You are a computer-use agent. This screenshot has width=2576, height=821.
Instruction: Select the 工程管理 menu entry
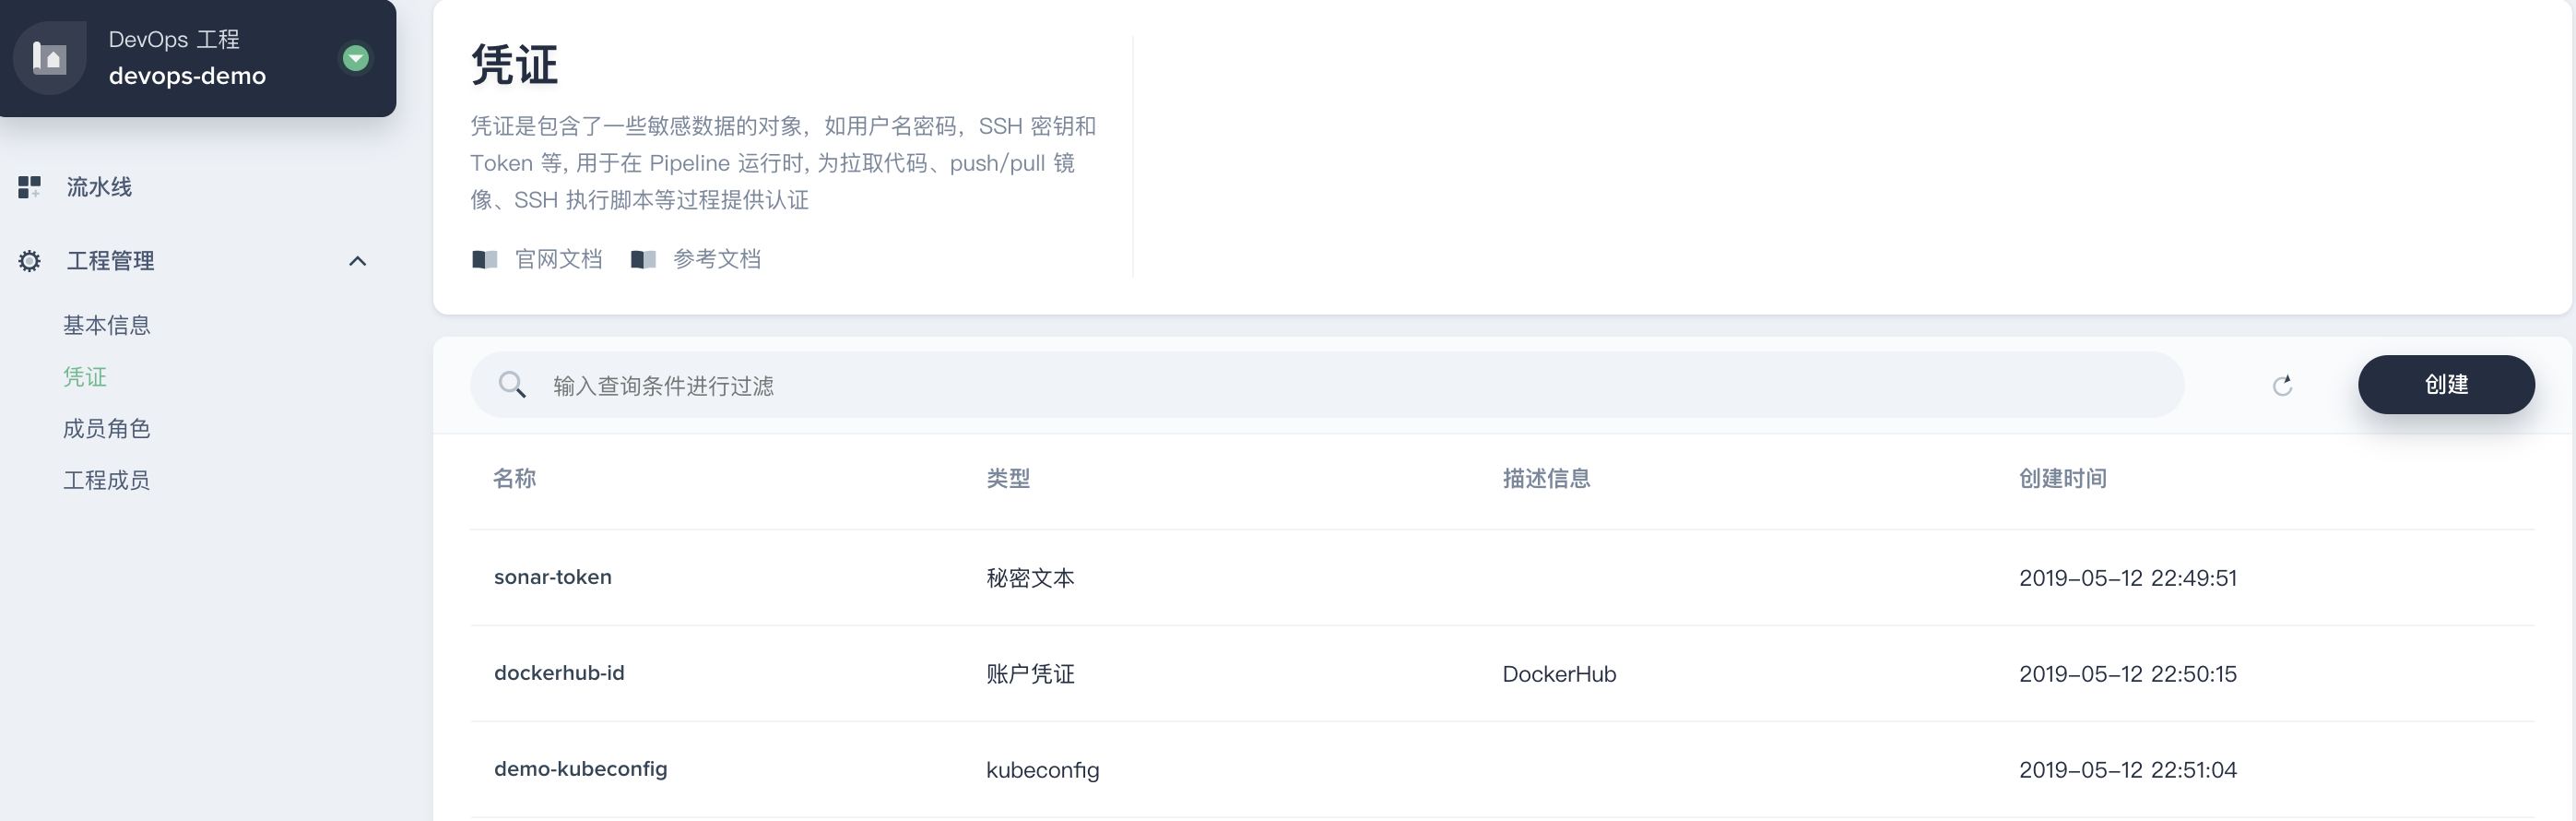[x=110, y=261]
